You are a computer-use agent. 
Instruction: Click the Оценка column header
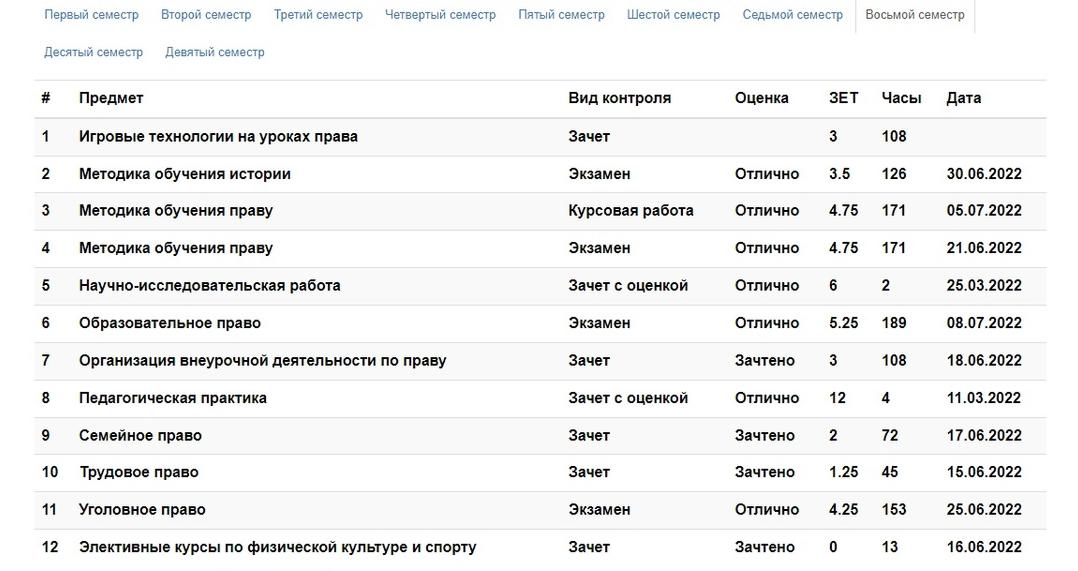[x=762, y=98]
